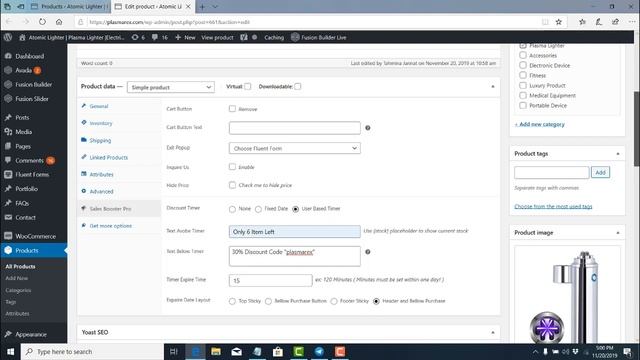Open Avada in the sidebar
Screen dimensions: 640x360
pyautogui.click(x=23, y=70)
